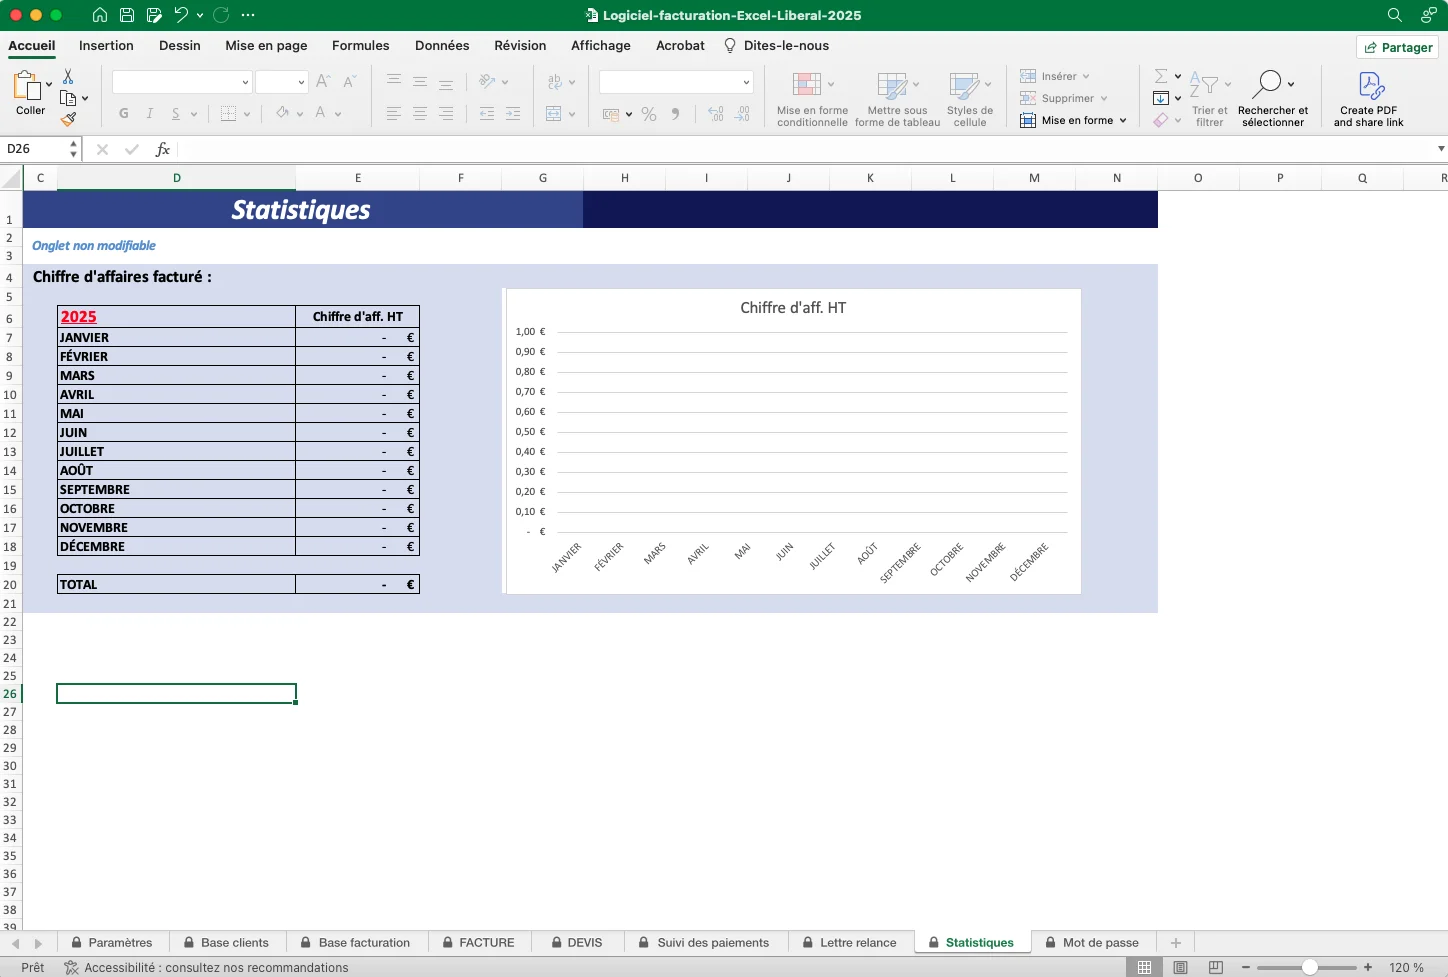Expand the formula bar with right arrow
The image size is (1448, 977).
(x=1440, y=149)
